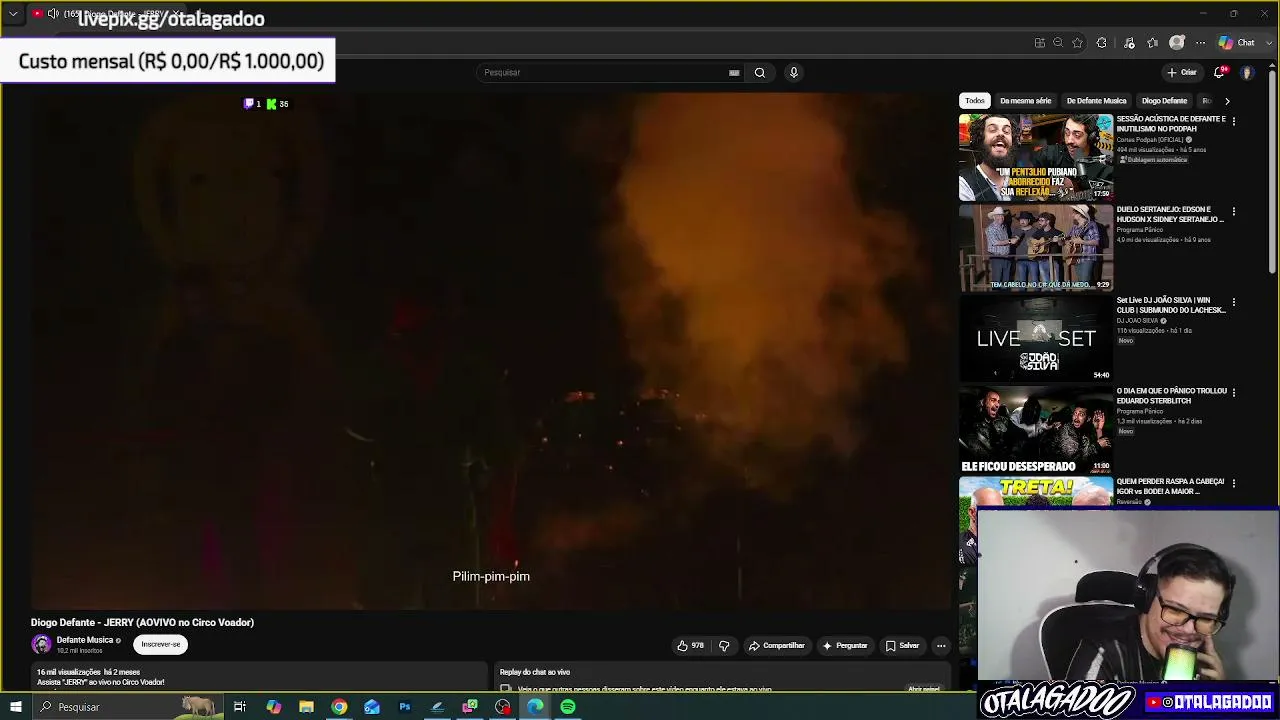1280x720 pixels.
Task: Open YouTube notifications bell
Action: [1219, 72]
